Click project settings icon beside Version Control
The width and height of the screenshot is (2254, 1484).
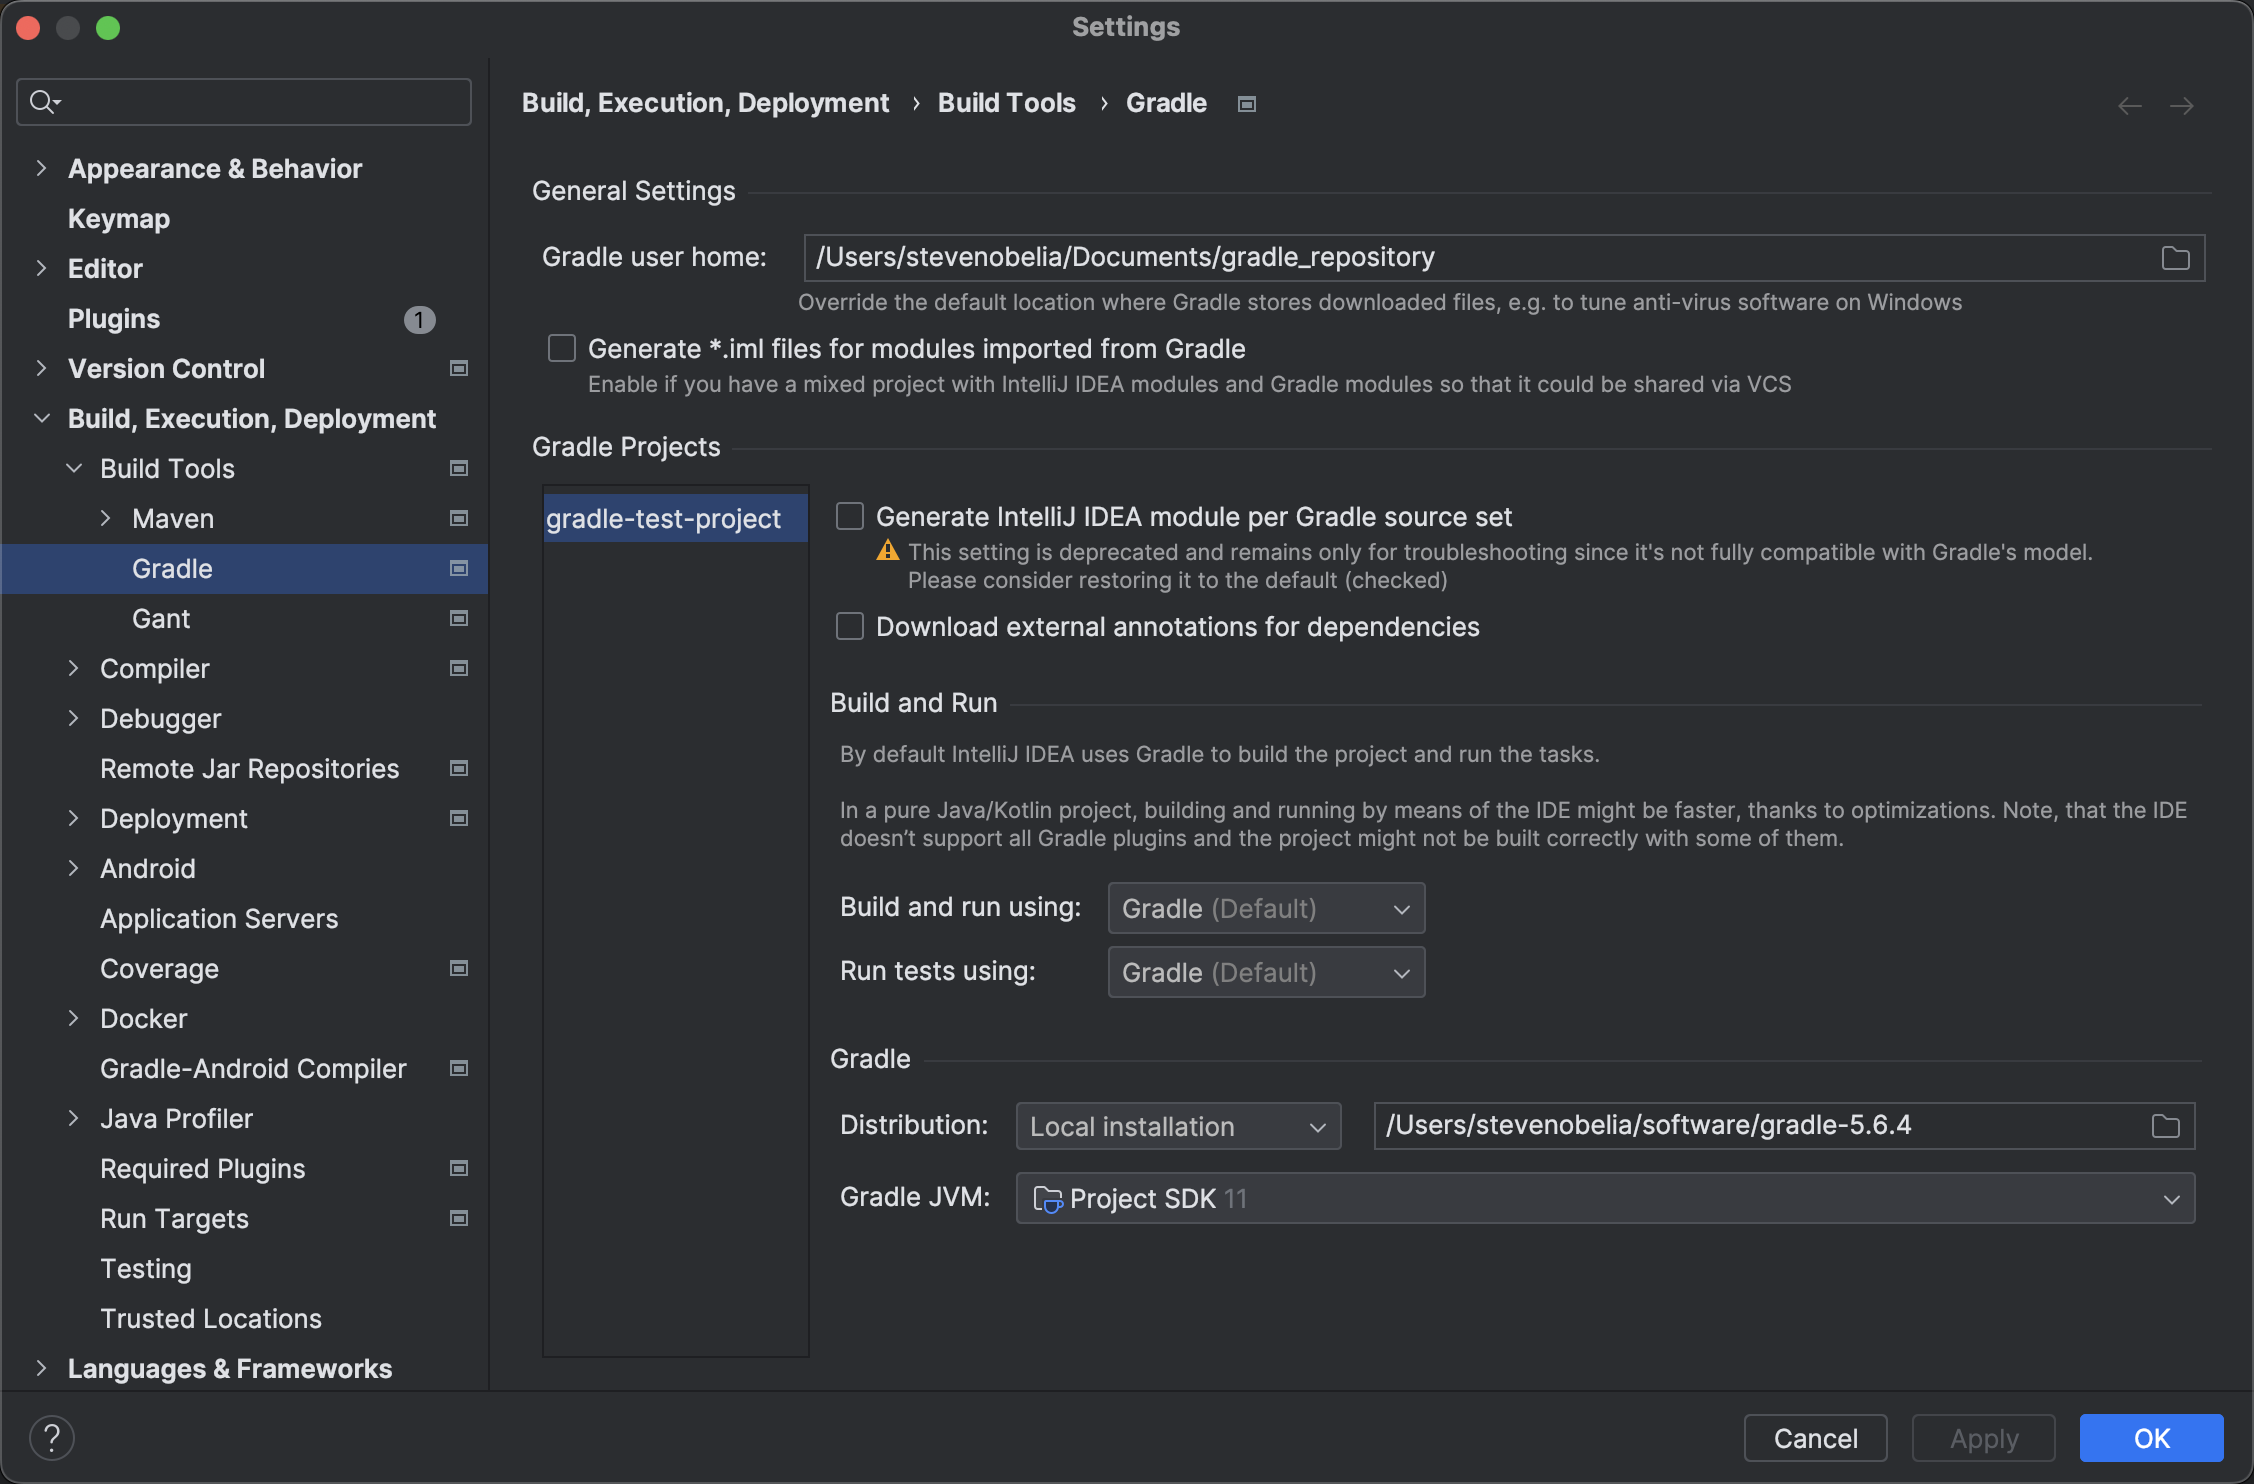pos(459,369)
